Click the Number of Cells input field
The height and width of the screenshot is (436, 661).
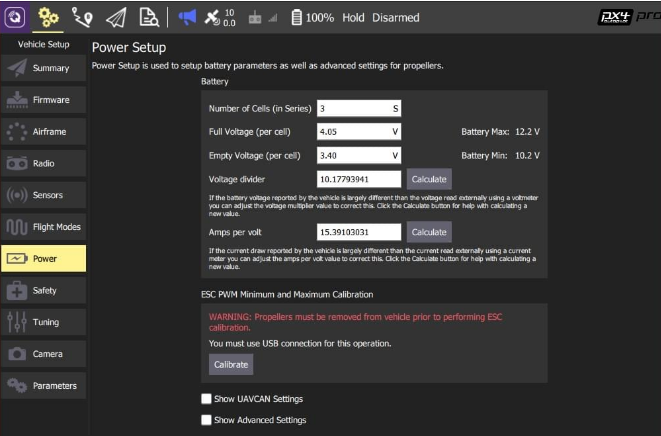358,108
